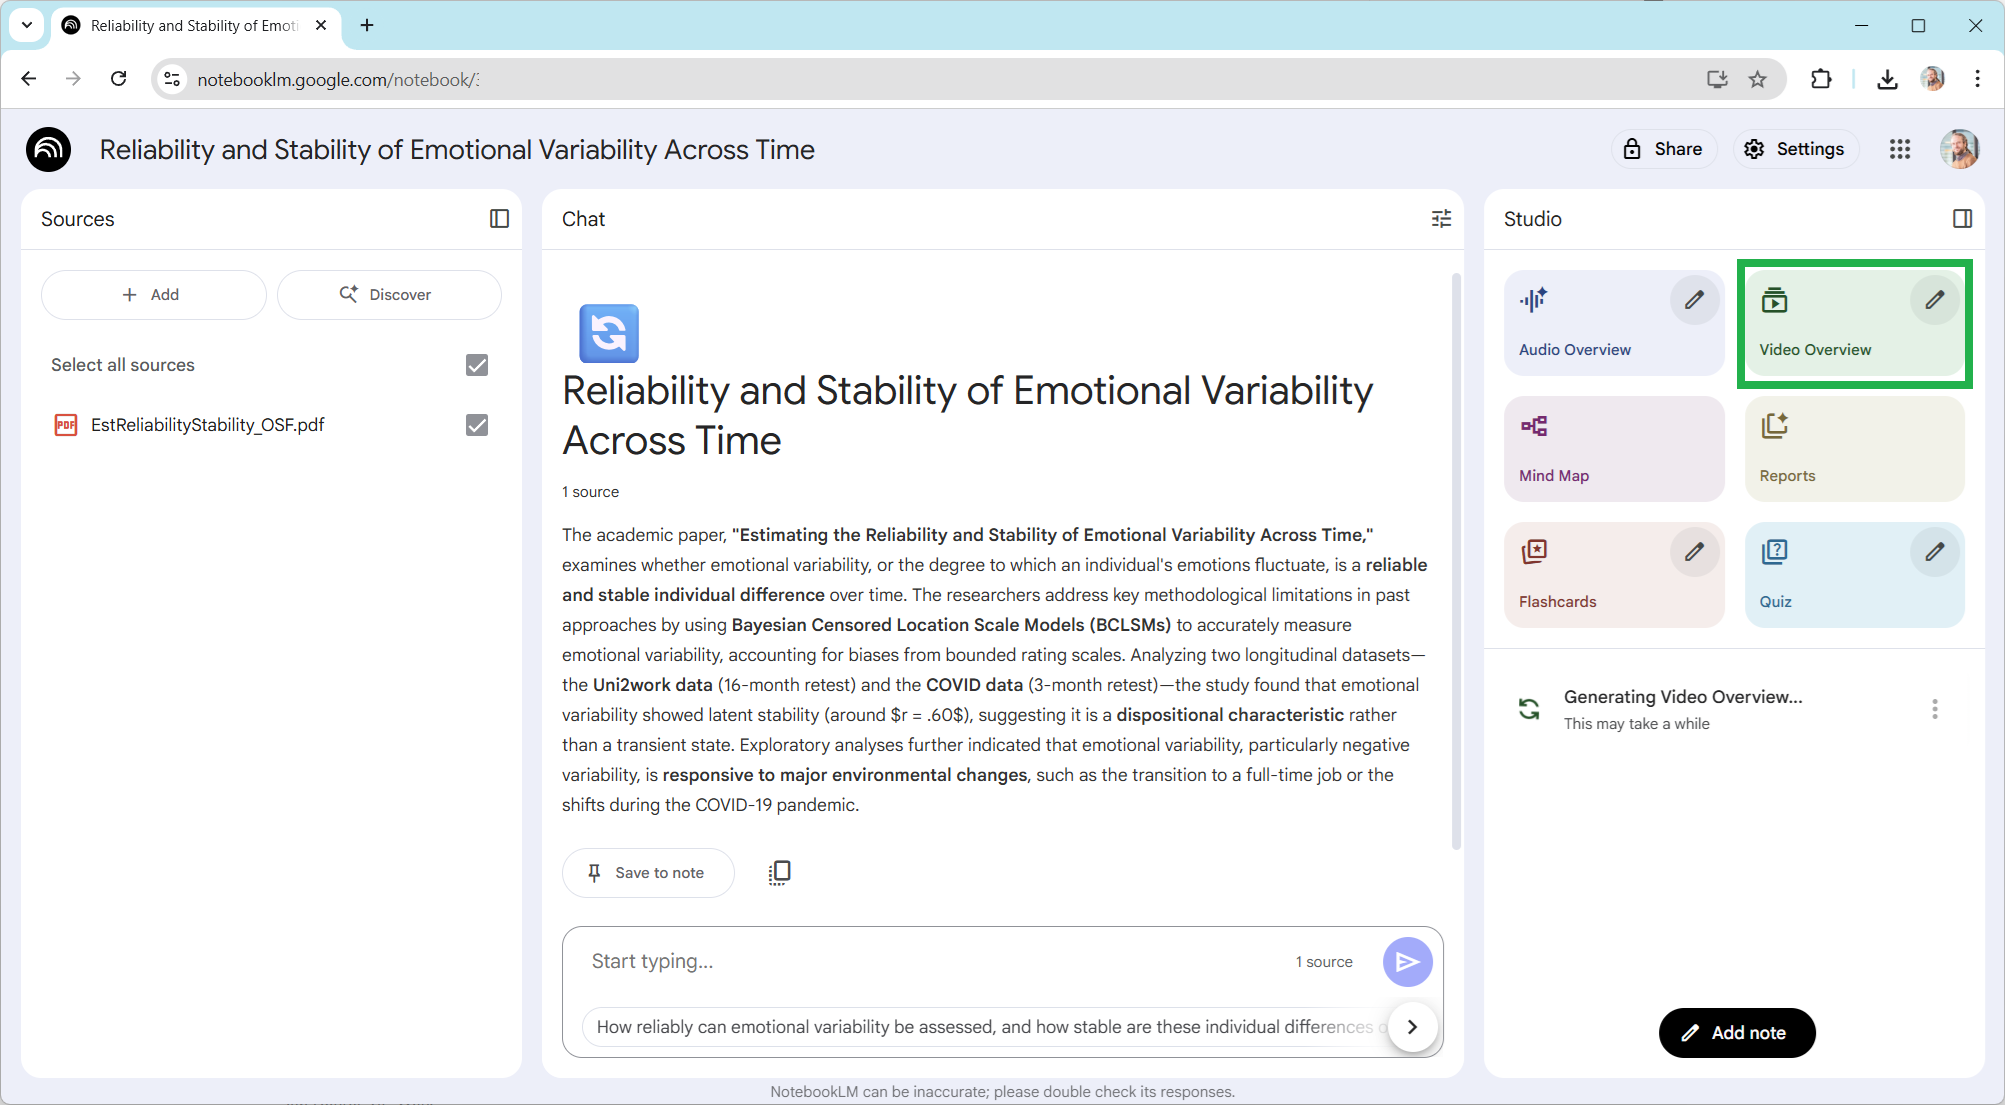The width and height of the screenshot is (2005, 1105).
Task: Open the Mind Map tile
Action: [1613, 448]
